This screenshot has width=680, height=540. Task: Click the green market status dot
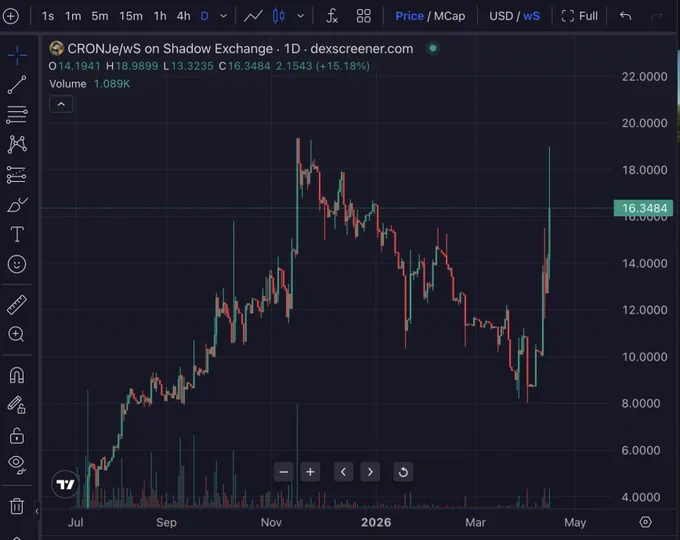432,49
